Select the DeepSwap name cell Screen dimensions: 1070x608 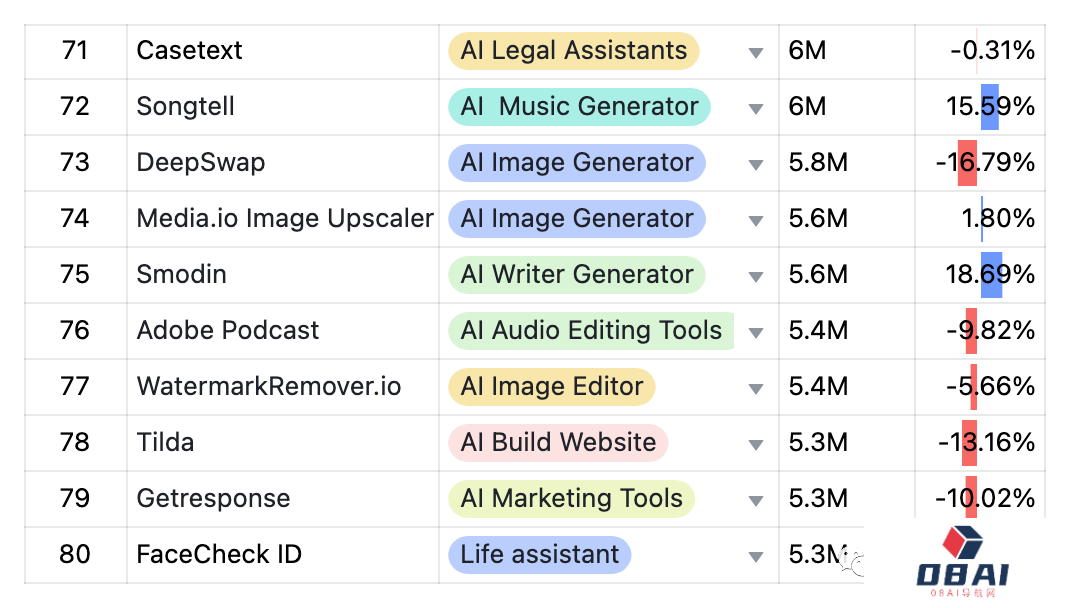283,163
